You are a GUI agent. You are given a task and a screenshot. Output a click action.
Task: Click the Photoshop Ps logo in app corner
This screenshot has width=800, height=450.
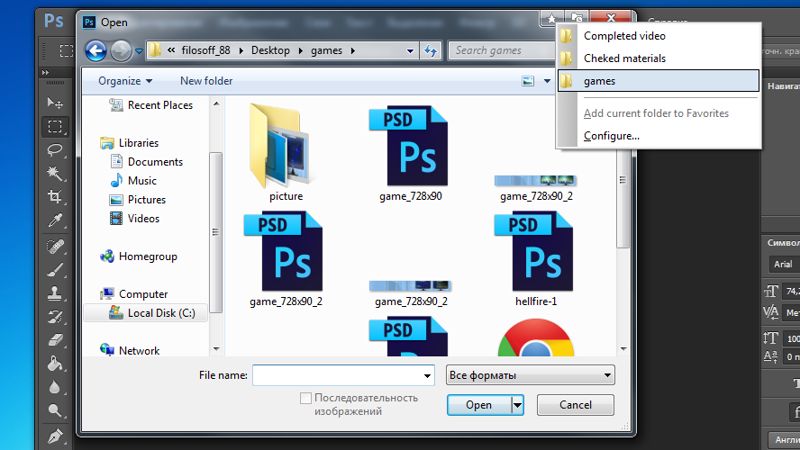click(54, 21)
